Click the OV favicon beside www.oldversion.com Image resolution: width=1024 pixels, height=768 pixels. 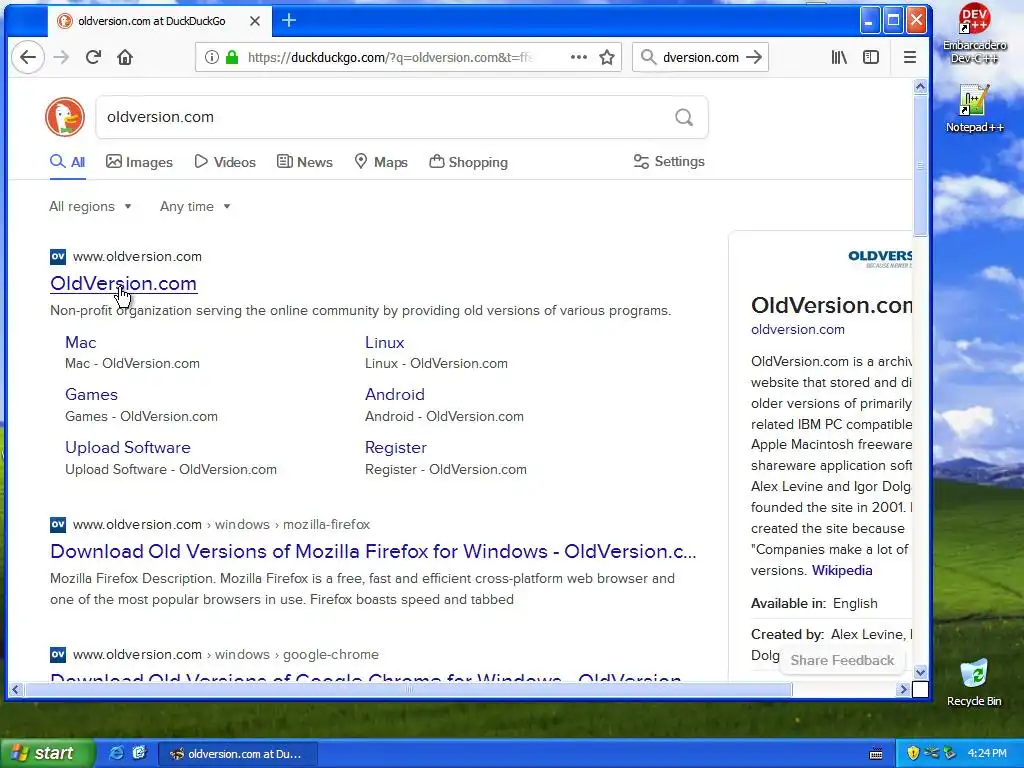point(57,257)
